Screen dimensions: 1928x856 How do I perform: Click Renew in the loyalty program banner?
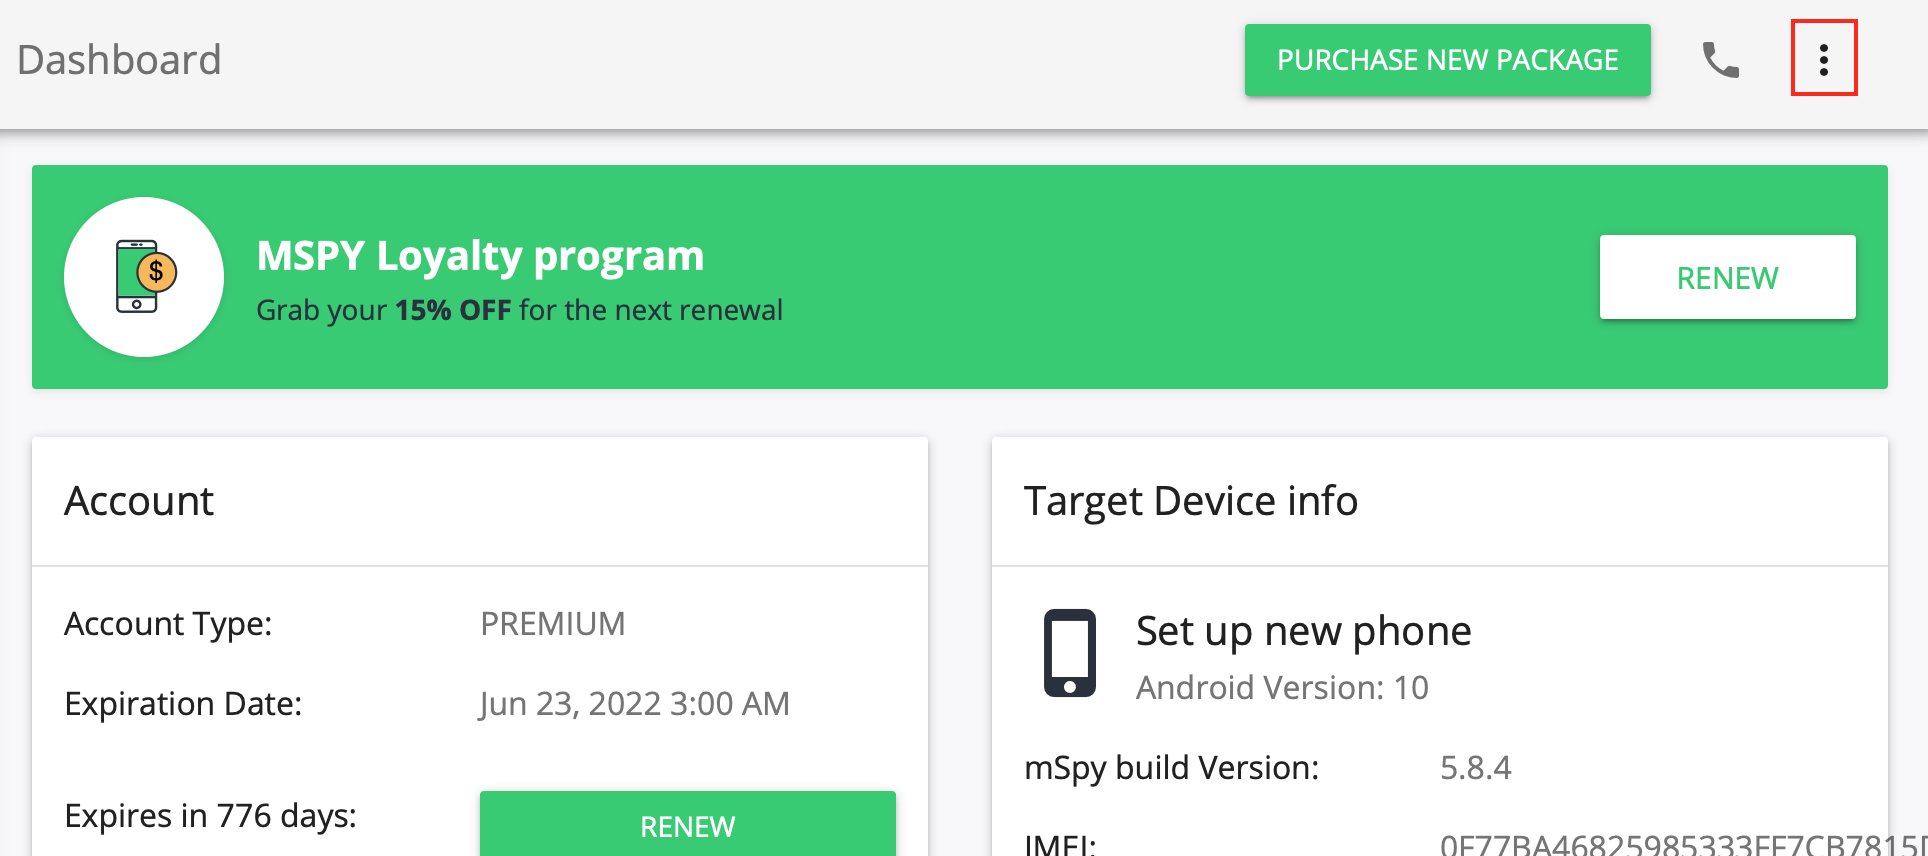coord(1727,277)
